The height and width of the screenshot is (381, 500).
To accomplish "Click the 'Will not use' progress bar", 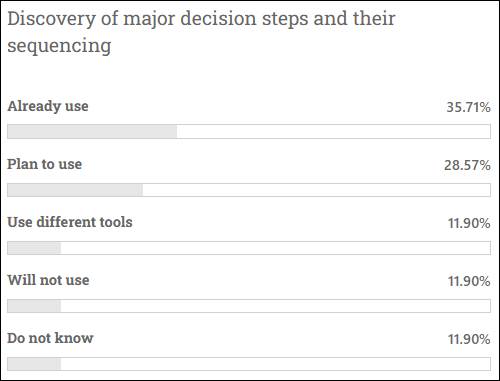I will (x=249, y=306).
